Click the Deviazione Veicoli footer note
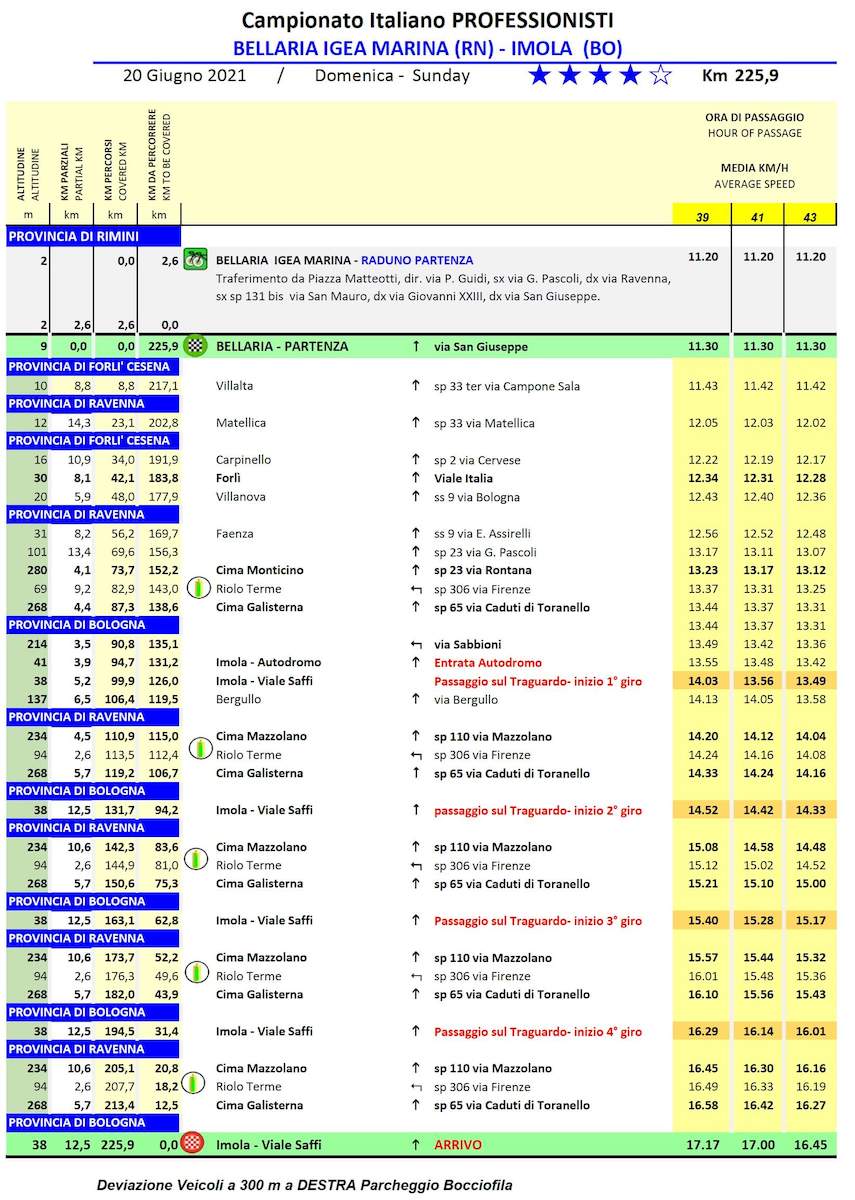Image resolution: width=855 pixels, height=1200 pixels. pyautogui.click(x=304, y=1185)
